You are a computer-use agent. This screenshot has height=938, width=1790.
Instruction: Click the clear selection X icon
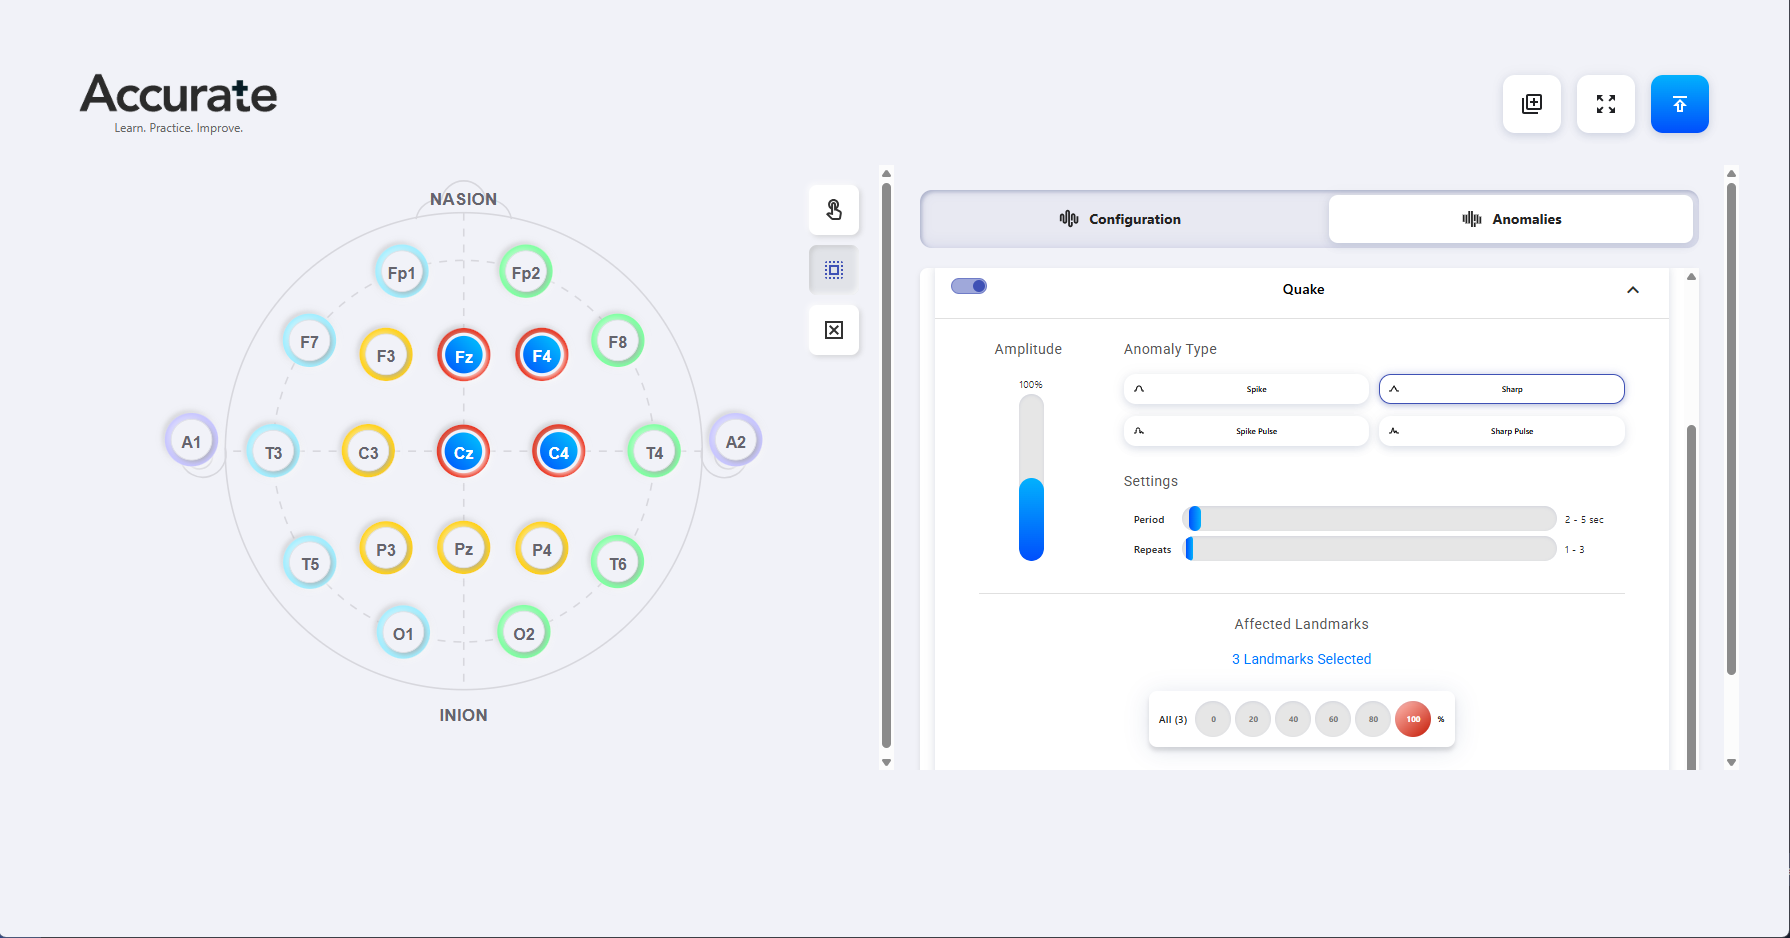pos(834,330)
